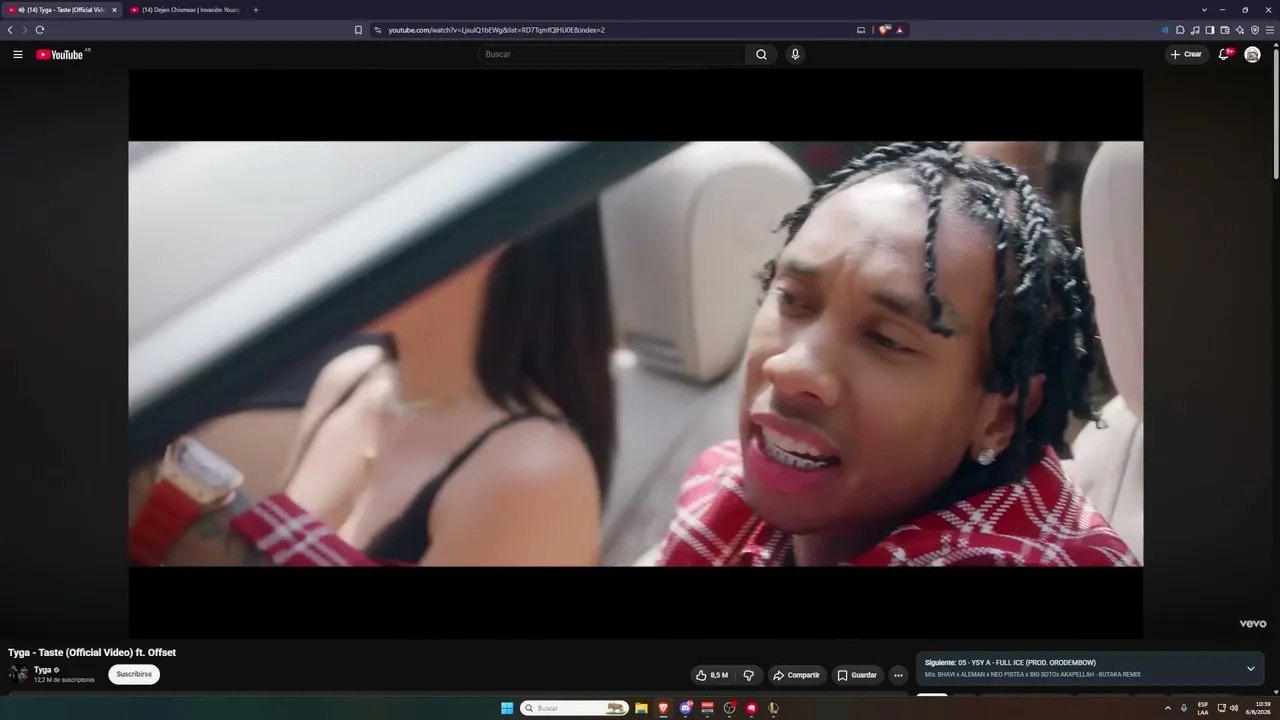Click the Windows taskbar search box
Image resolution: width=1280 pixels, height=720 pixels.
[x=574, y=708]
